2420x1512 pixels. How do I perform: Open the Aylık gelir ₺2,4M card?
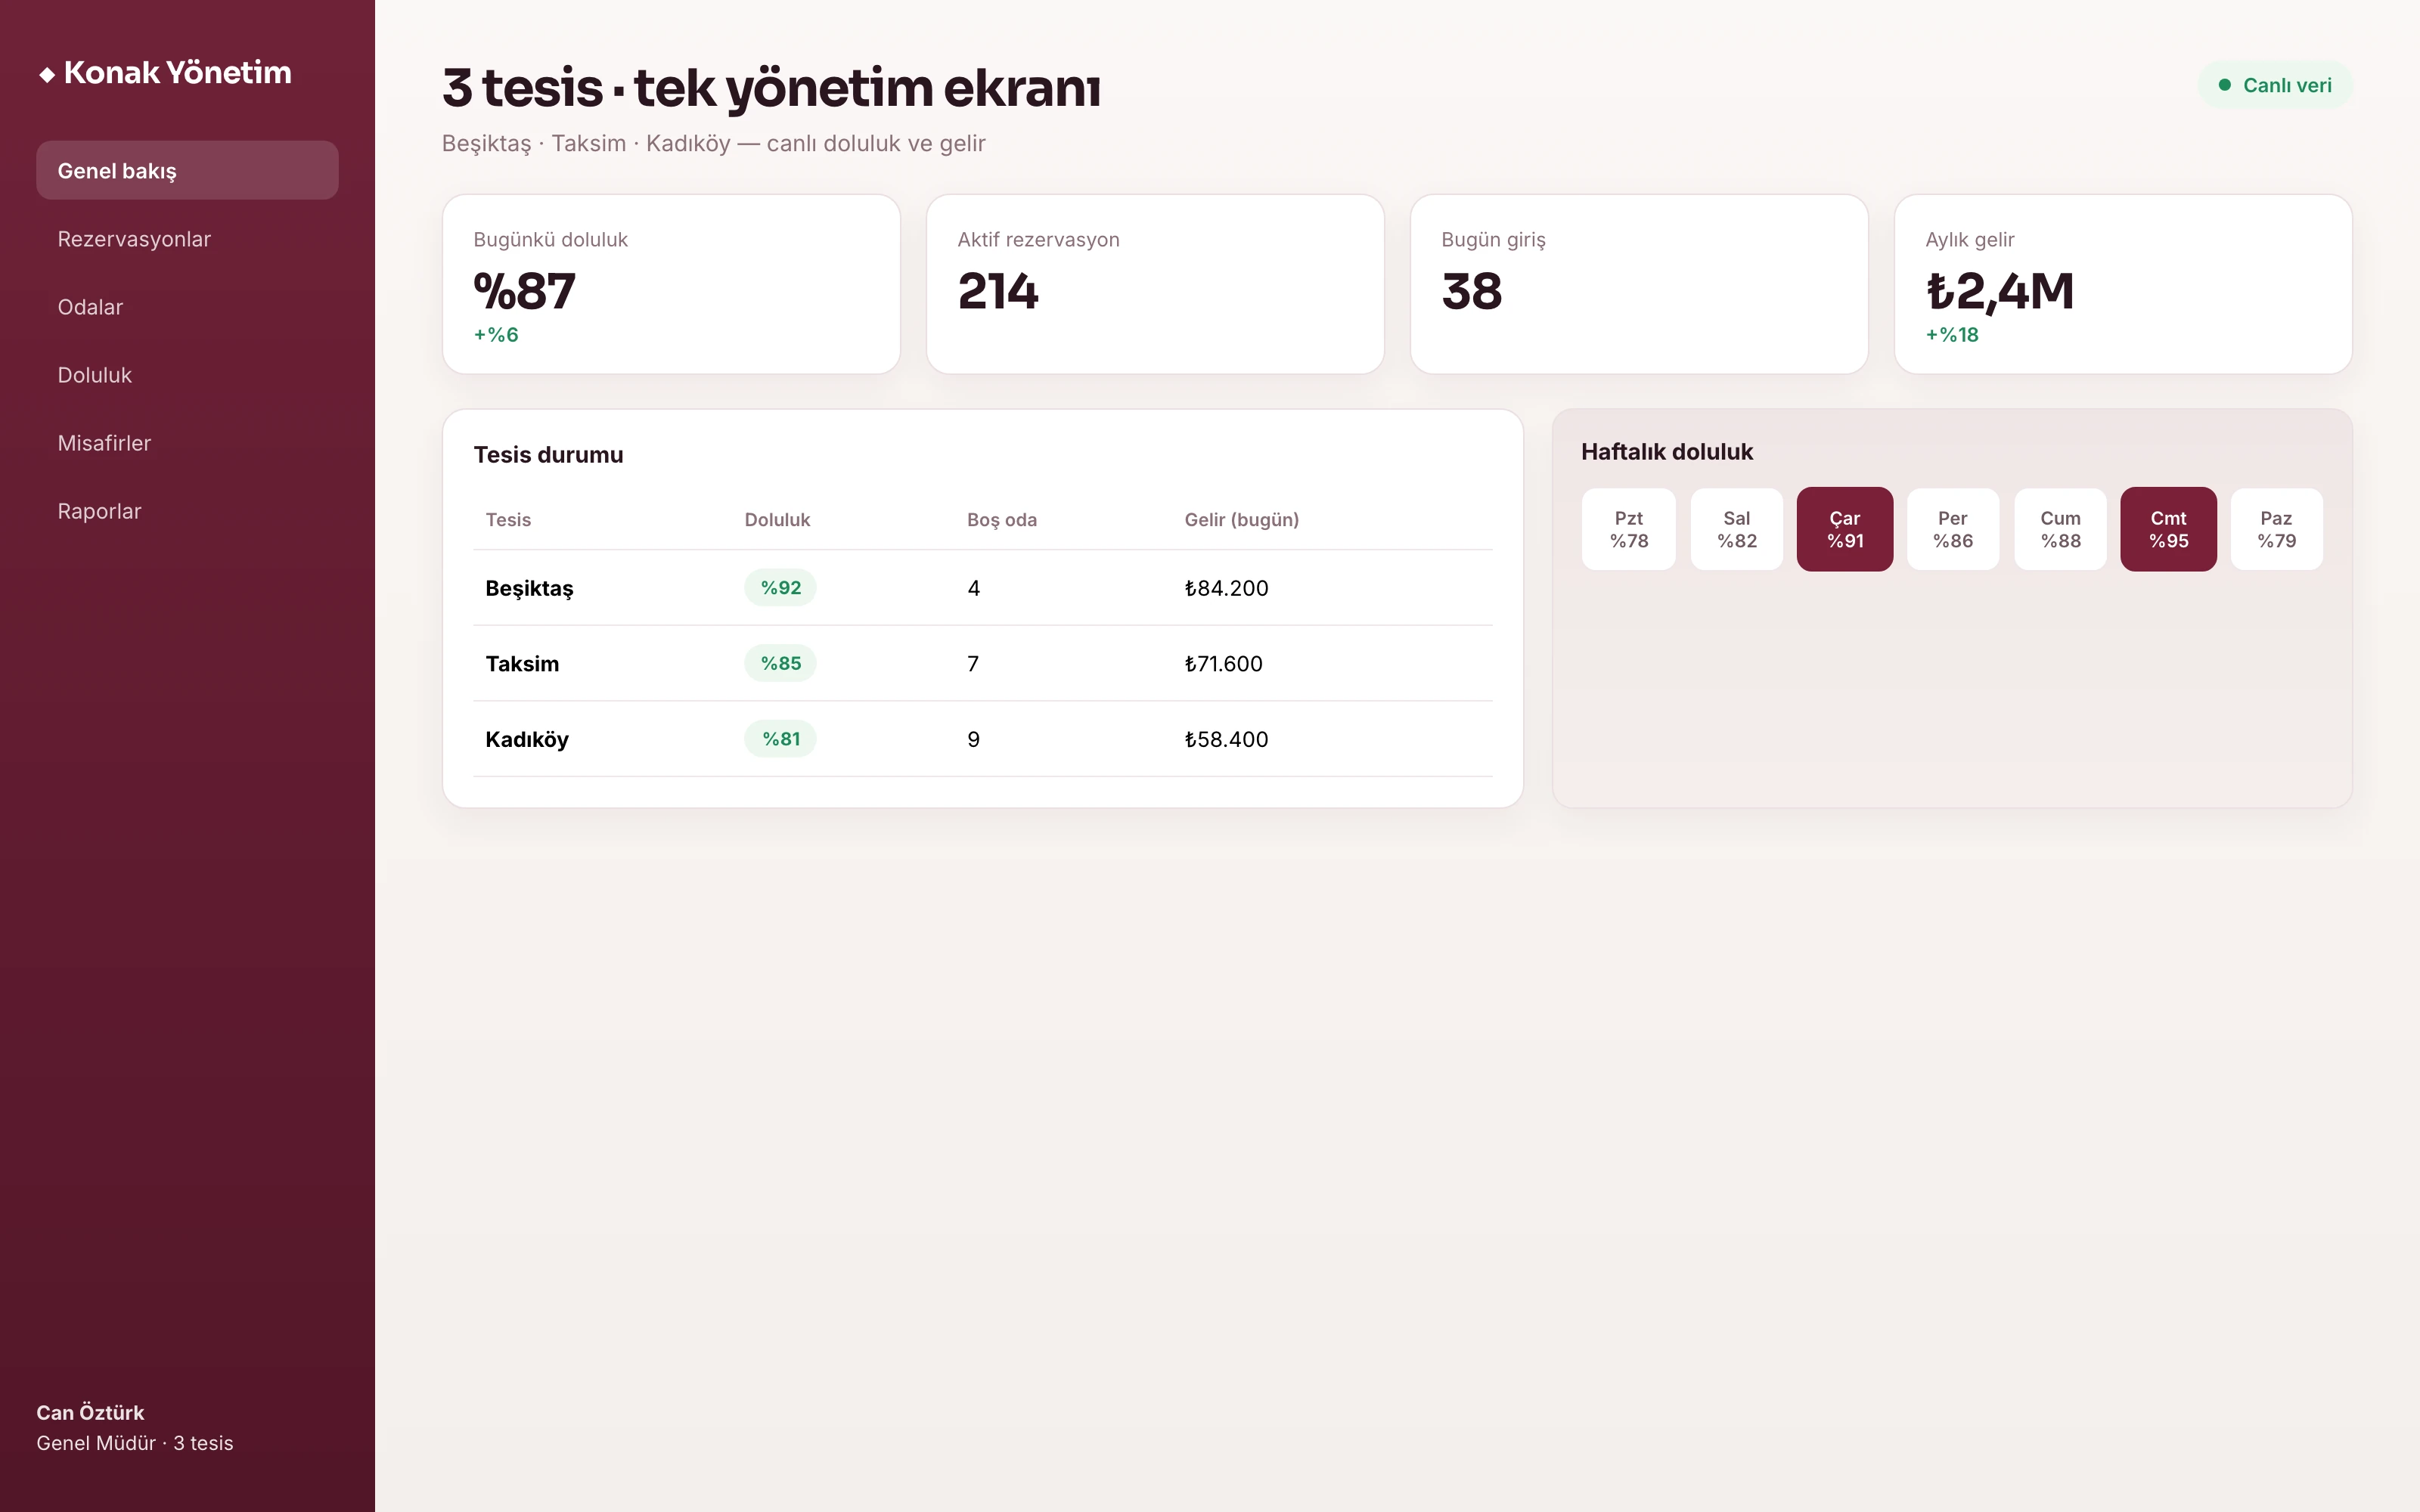tap(2123, 284)
